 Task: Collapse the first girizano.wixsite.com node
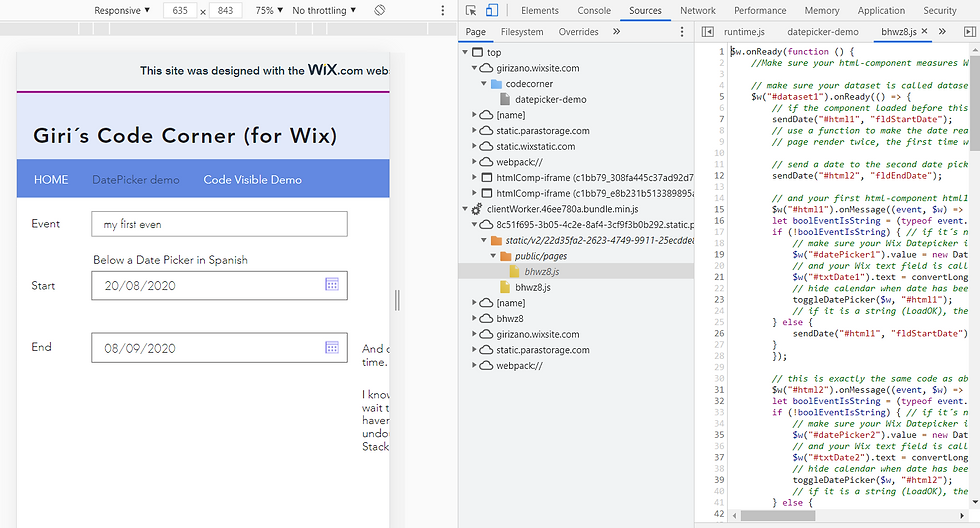474,67
